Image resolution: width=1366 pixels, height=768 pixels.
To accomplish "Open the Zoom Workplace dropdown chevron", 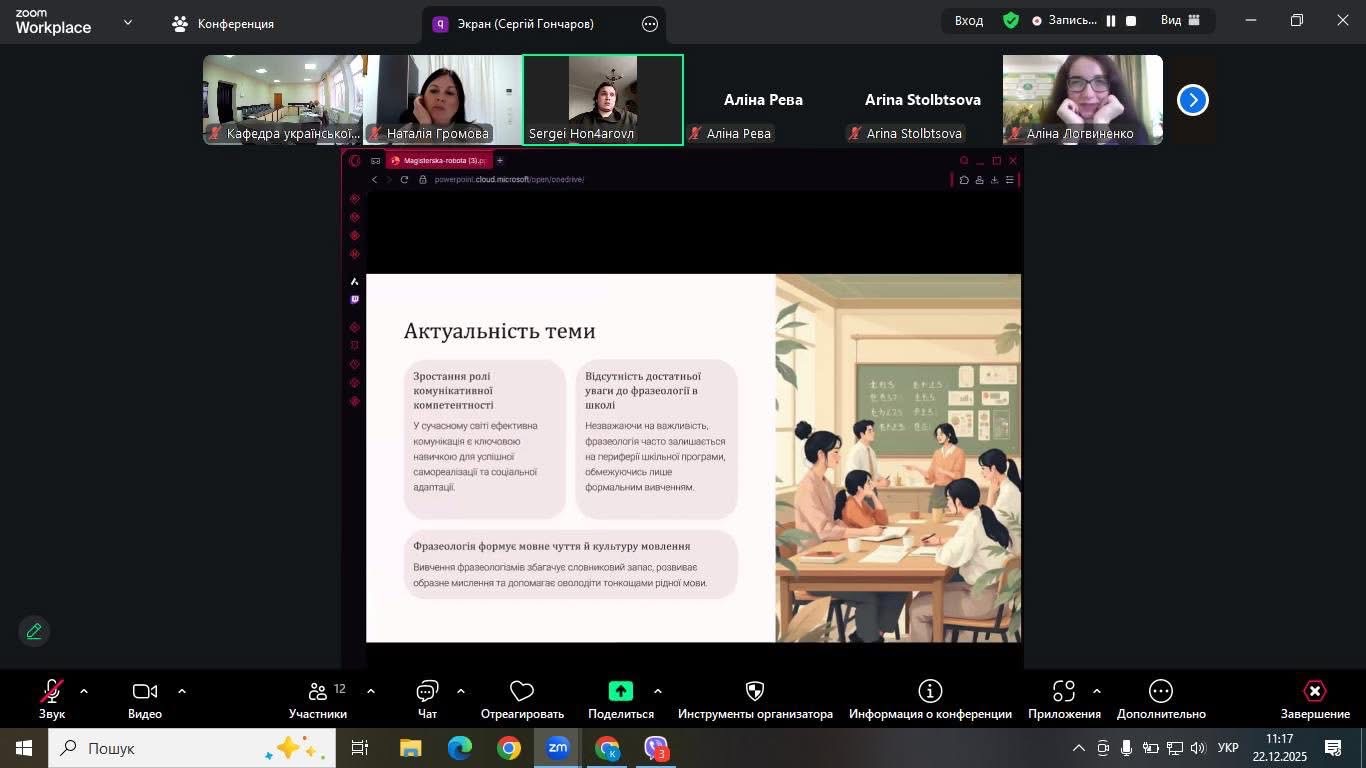I will pyautogui.click(x=128, y=22).
